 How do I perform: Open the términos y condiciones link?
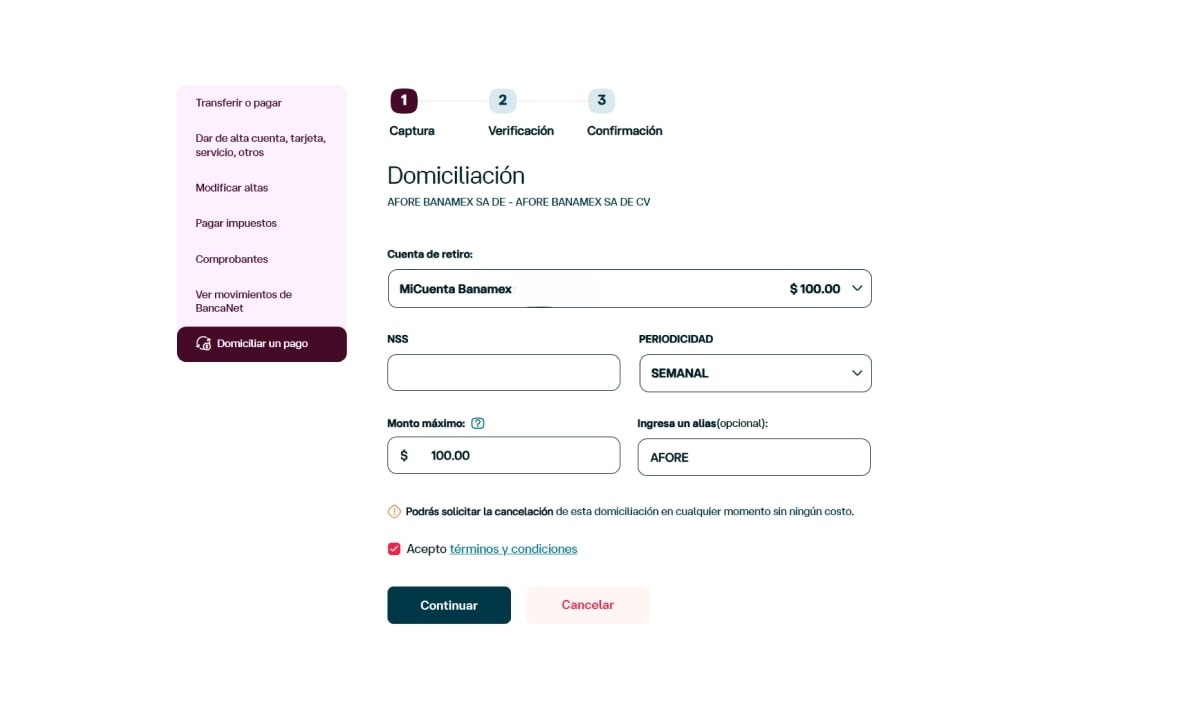click(x=513, y=549)
